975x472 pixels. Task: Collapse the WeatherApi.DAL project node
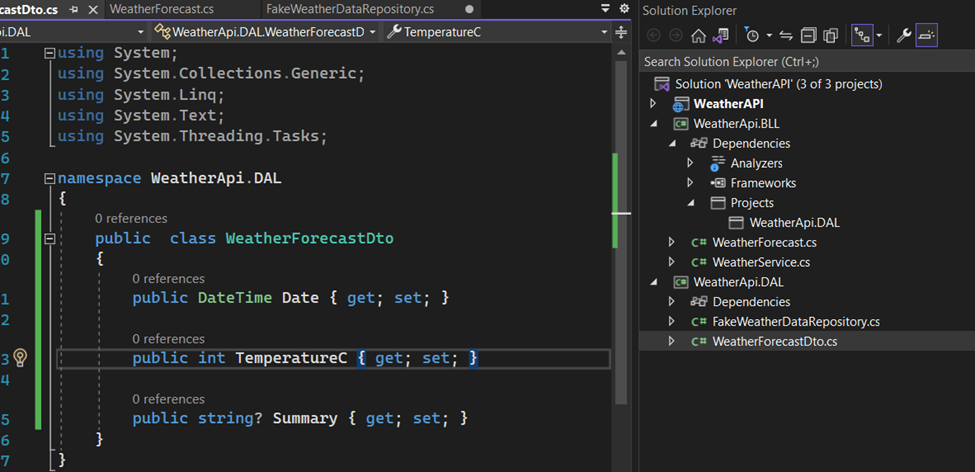(x=653, y=282)
